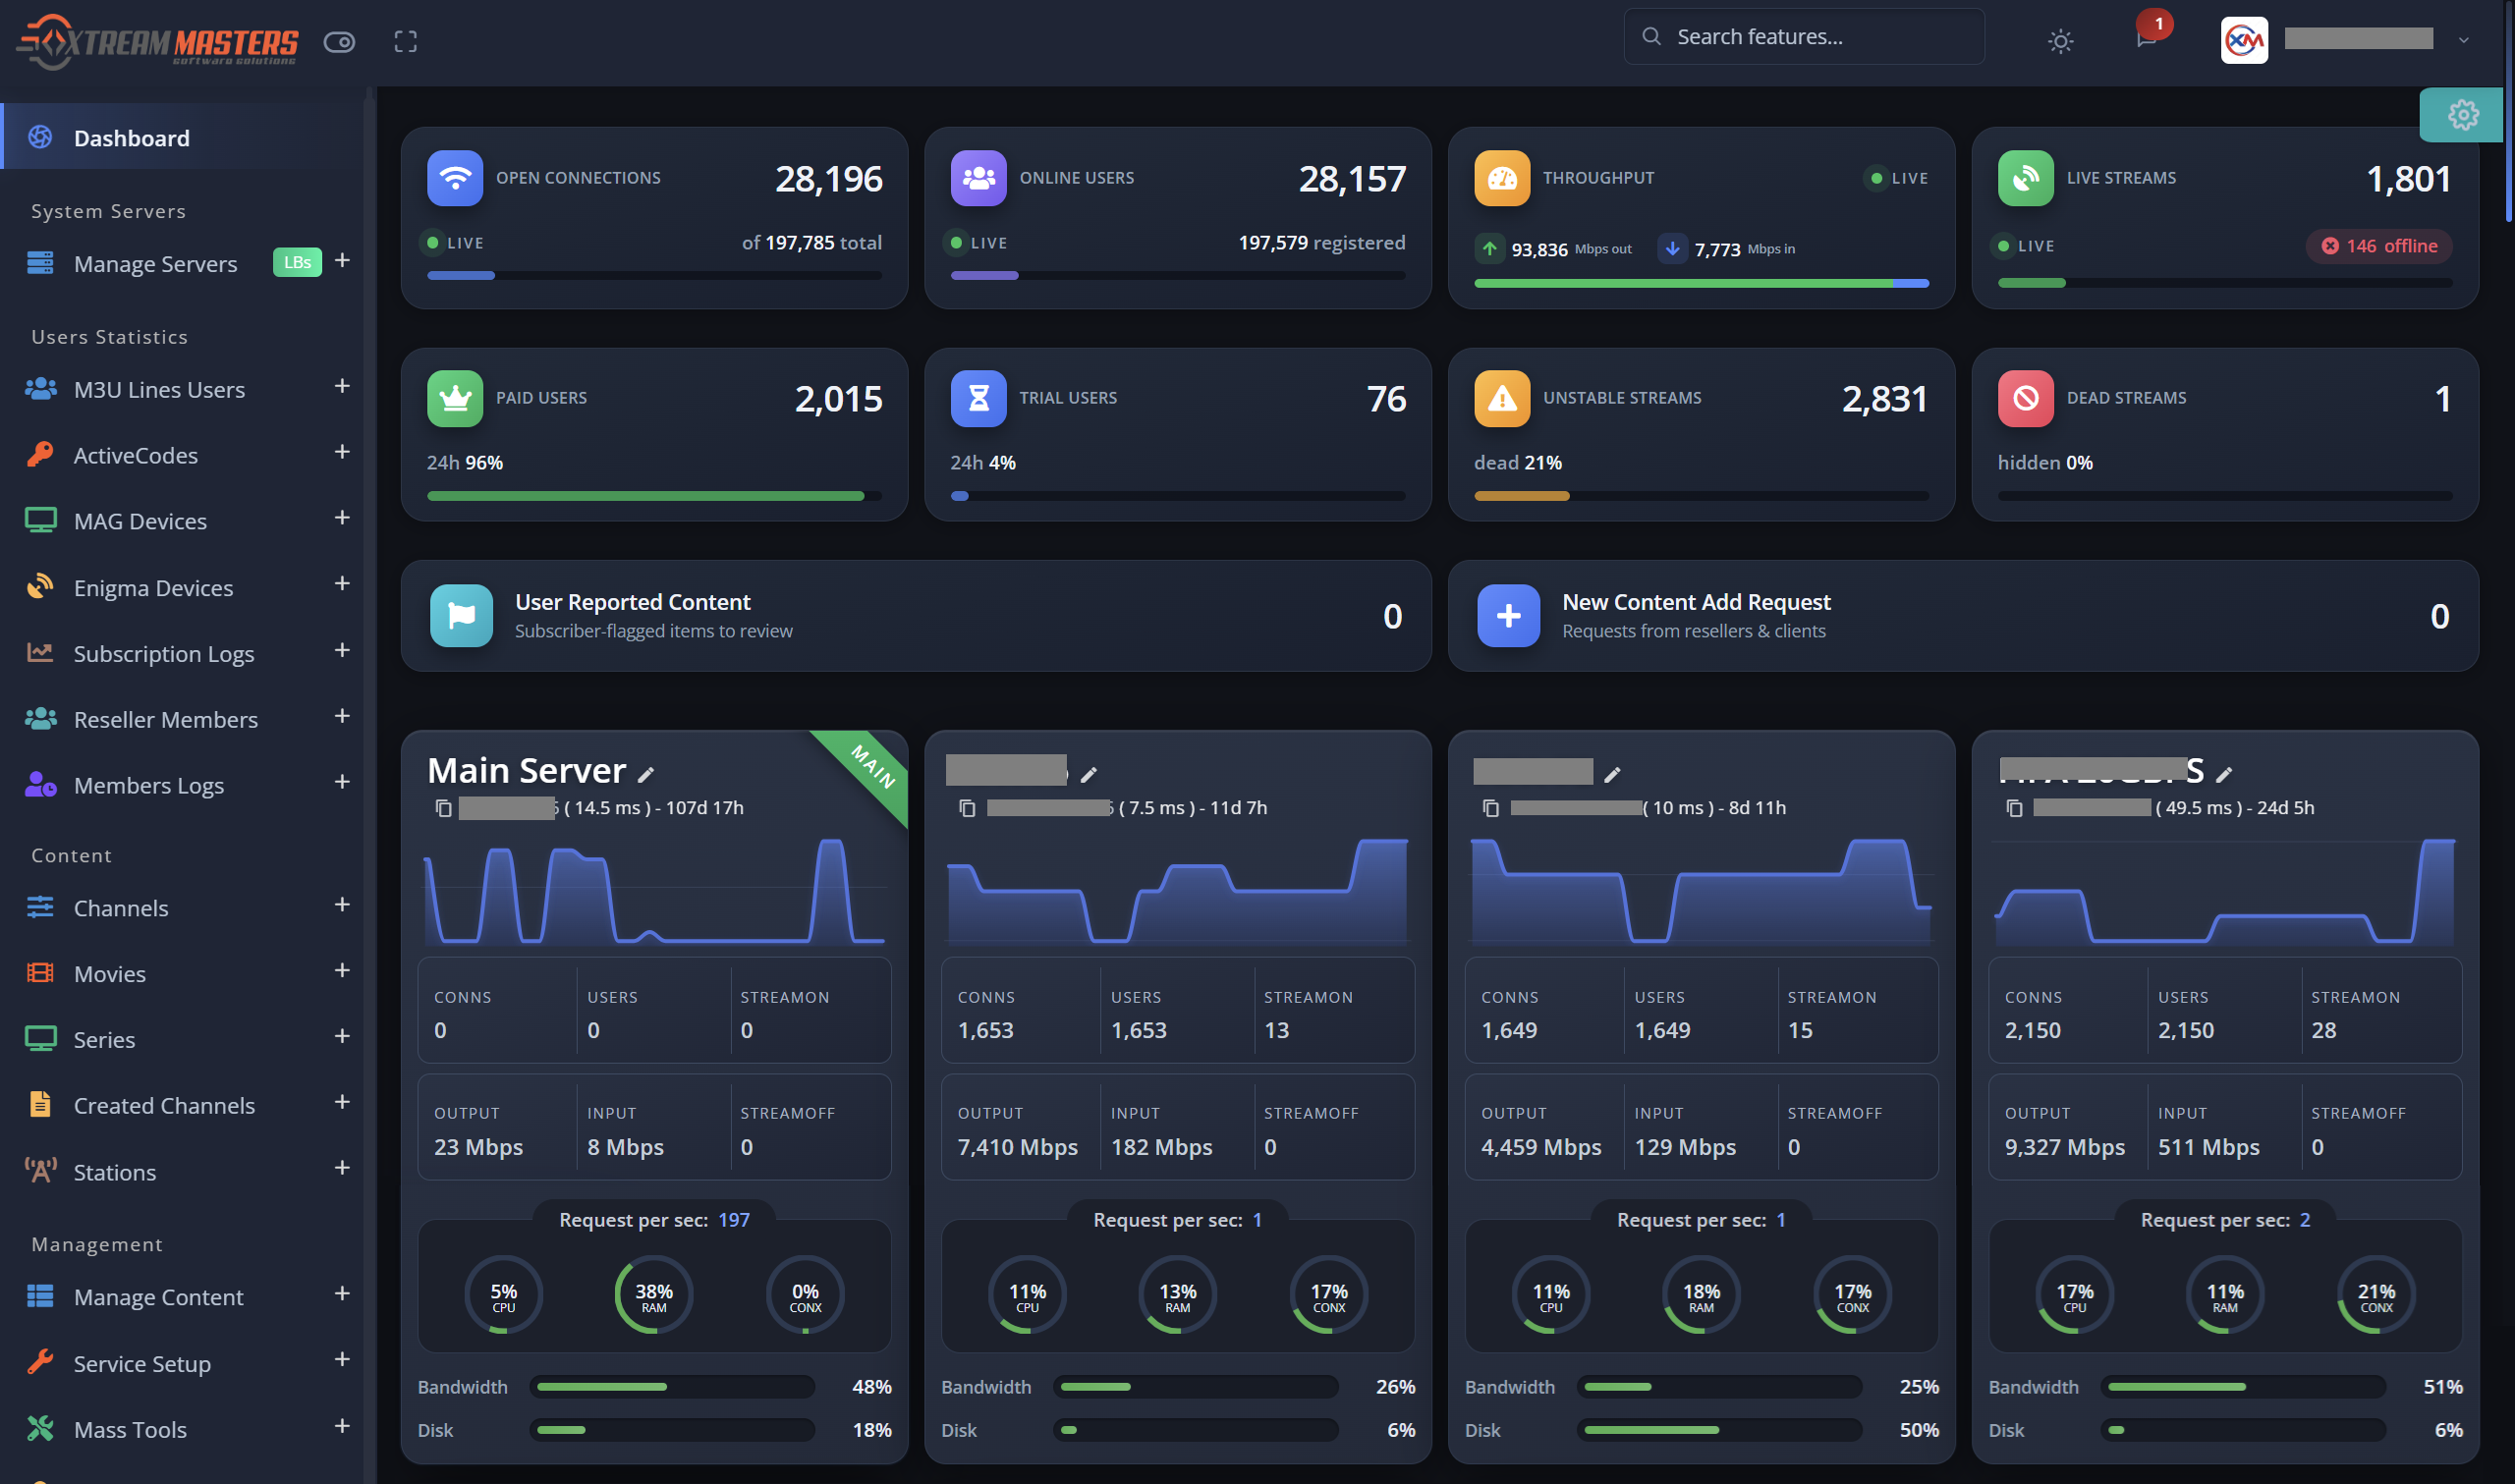2515x1484 pixels.
Task: Click the Main Server traffic graph
Action: coord(654,891)
